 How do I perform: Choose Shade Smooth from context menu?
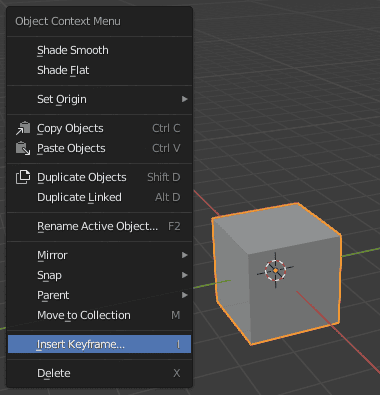tap(99, 50)
